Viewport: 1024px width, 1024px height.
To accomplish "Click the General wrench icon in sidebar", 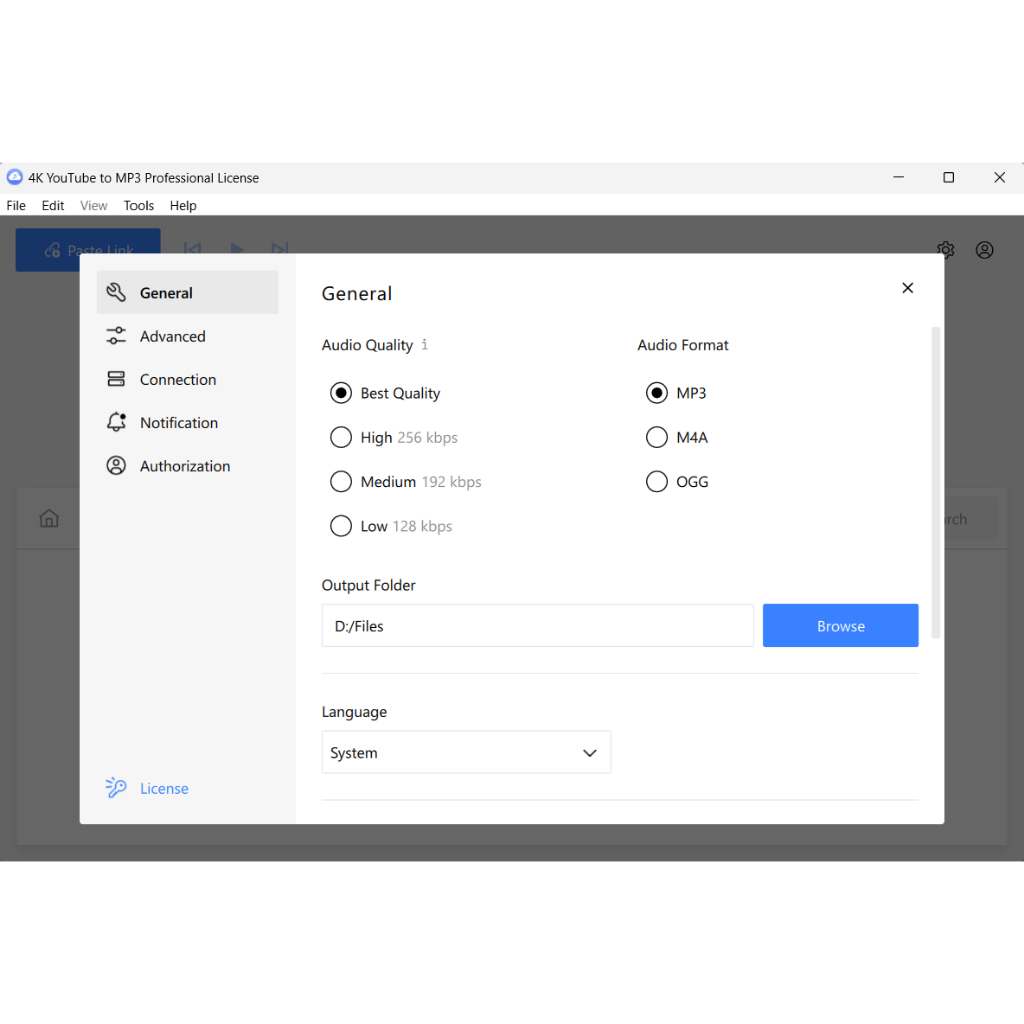I will click(x=116, y=293).
